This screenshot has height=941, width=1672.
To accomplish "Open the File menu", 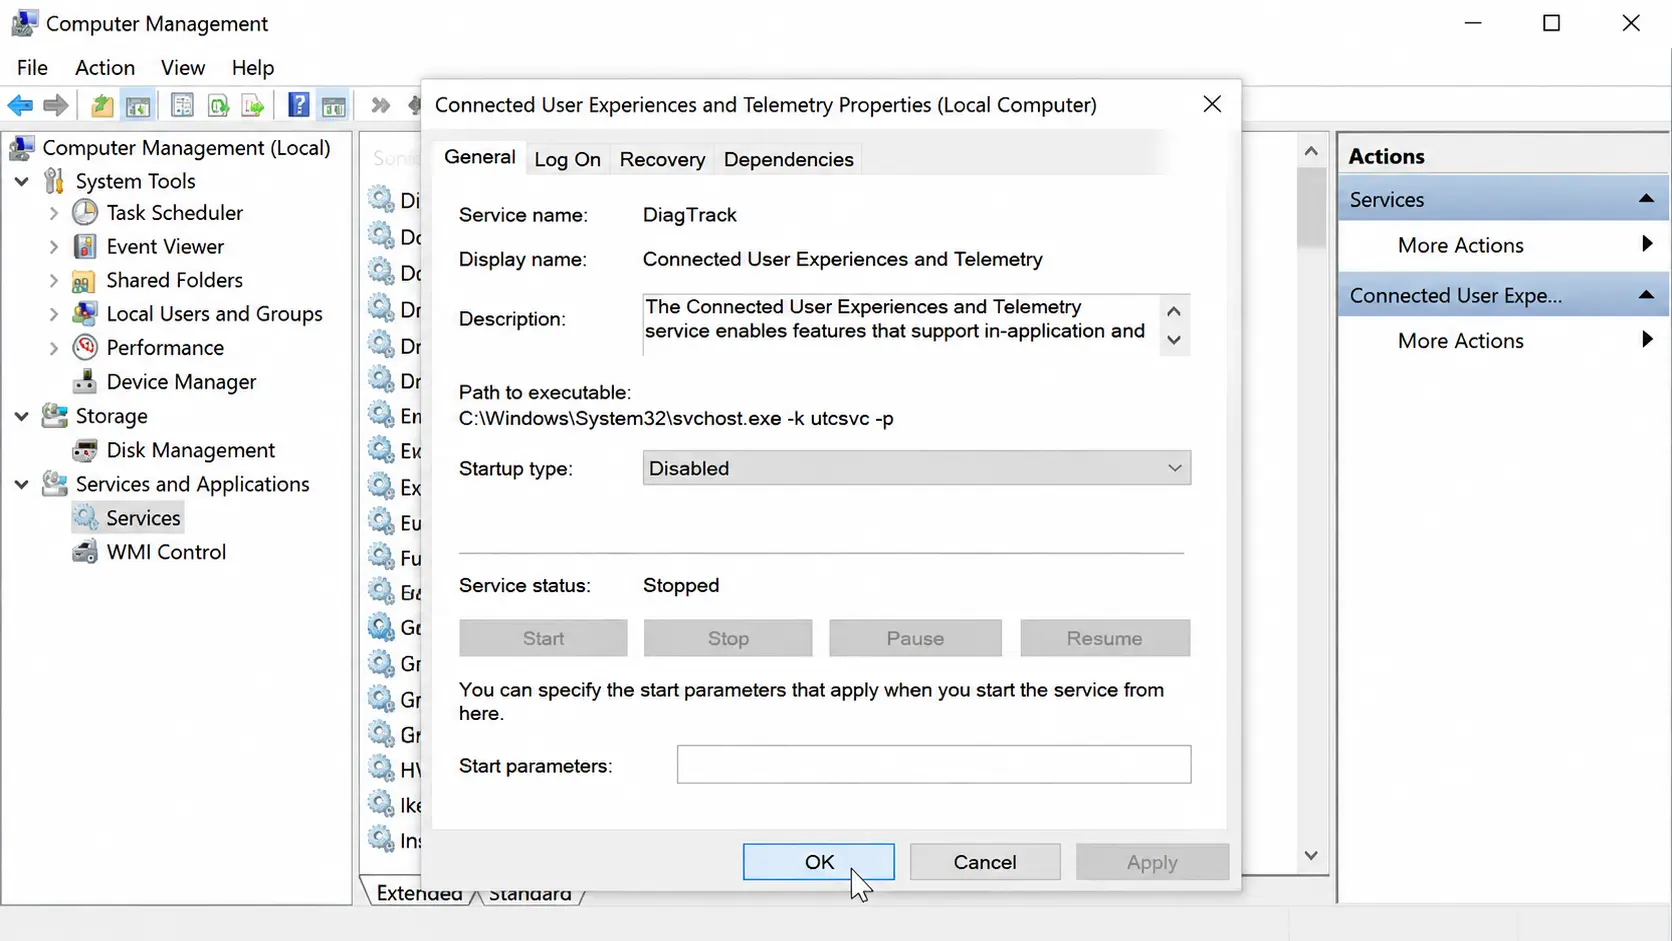I will pyautogui.click(x=32, y=67).
